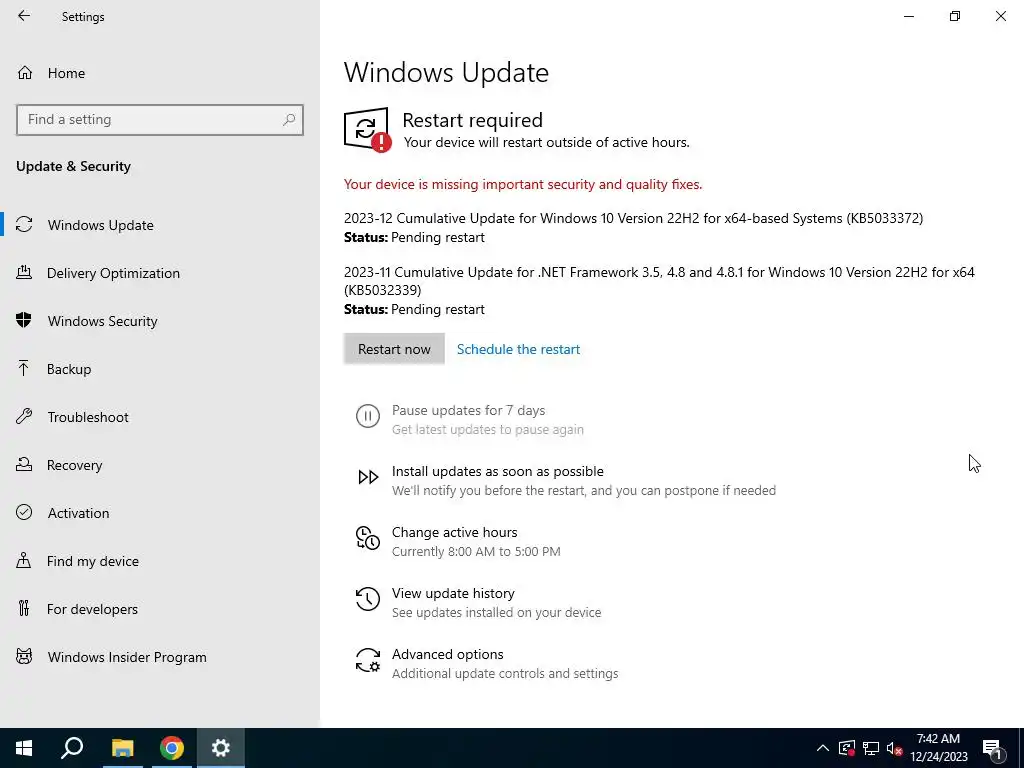Click the network tray icon
1024x768 pixels.
pyautogui.click(x=871, y=748)
